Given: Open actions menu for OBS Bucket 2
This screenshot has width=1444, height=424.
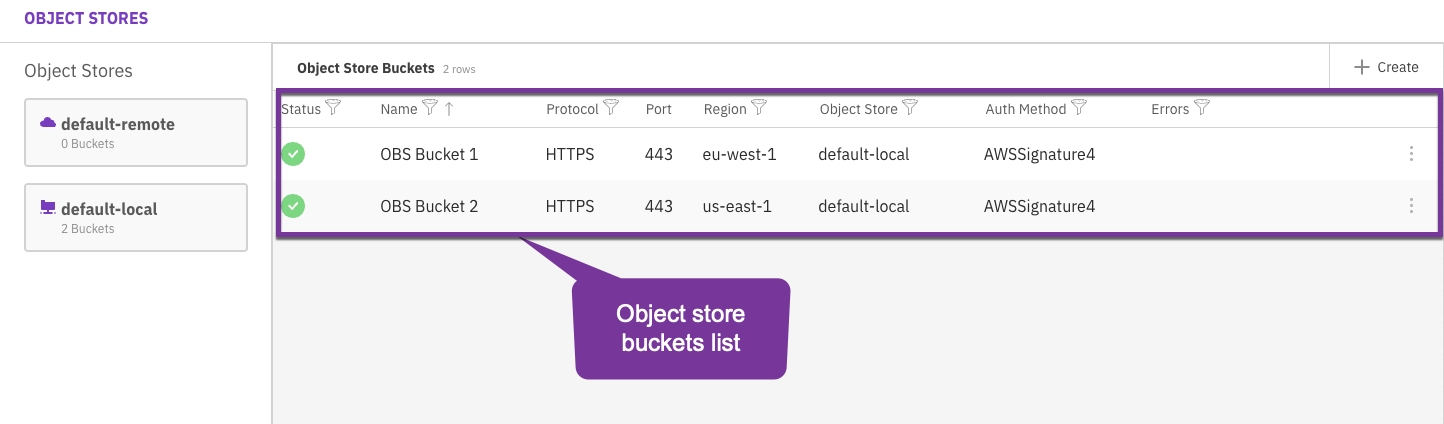Looking at the screenshot, I should 1411,206.
